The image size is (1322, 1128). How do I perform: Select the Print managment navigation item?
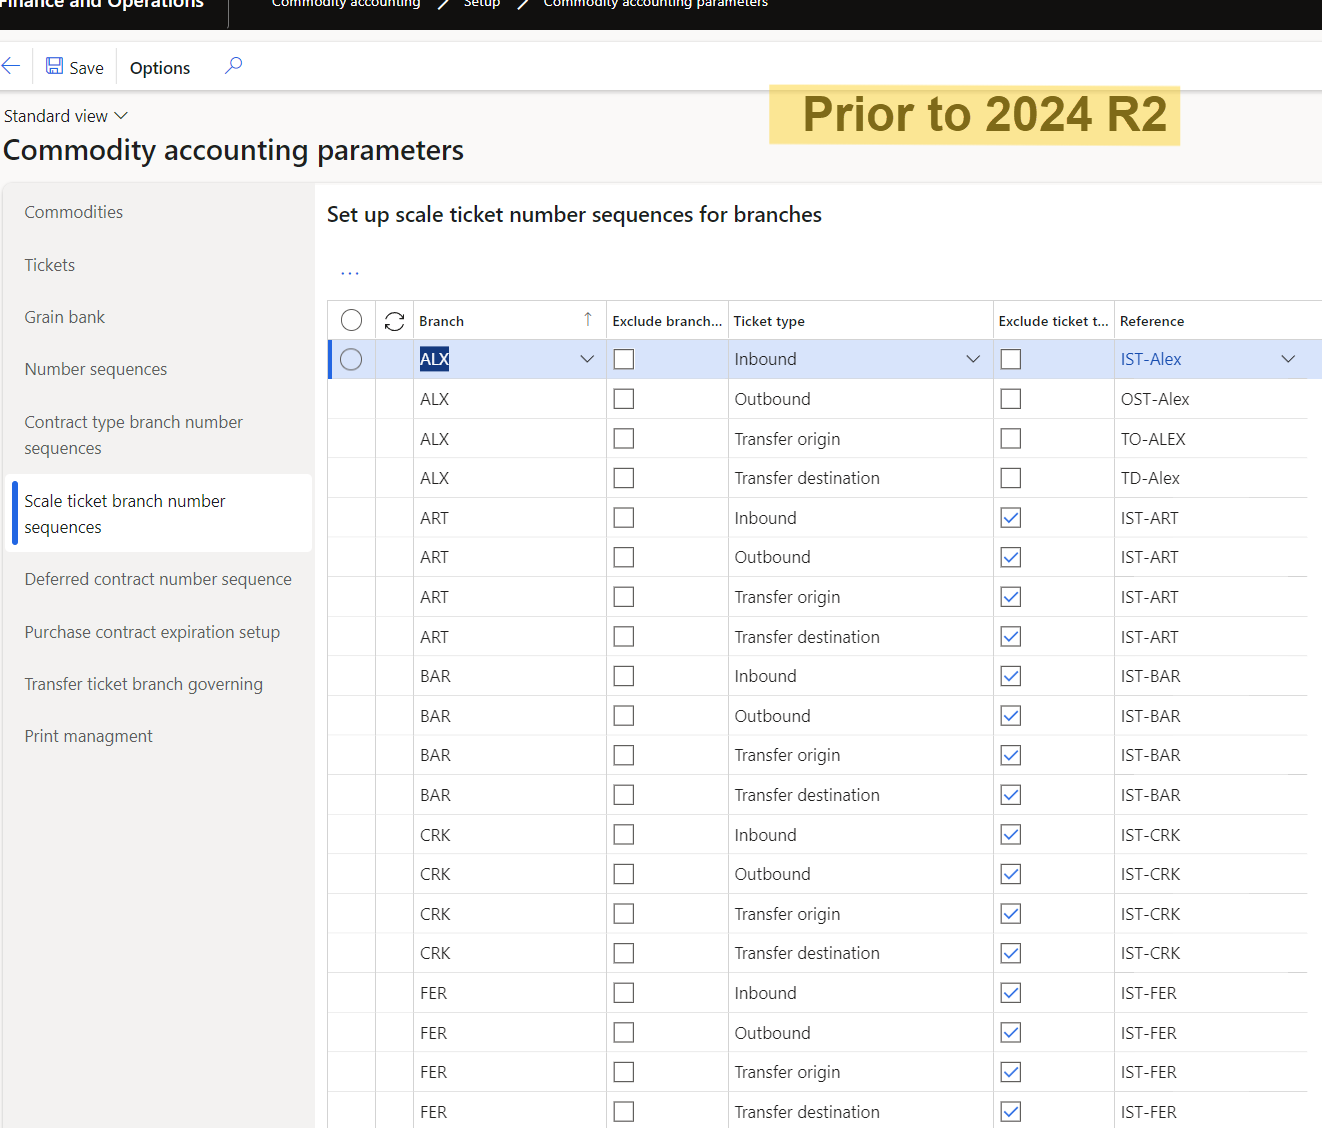click(x=88, y=736)
